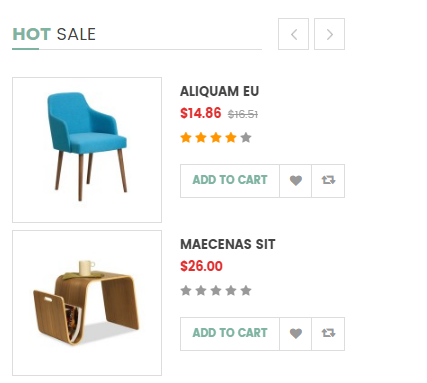Viewport: 427px width, 383px height.
Task: Click the $26.00 price of Maecenas Sit
Action: coord(201,266)
